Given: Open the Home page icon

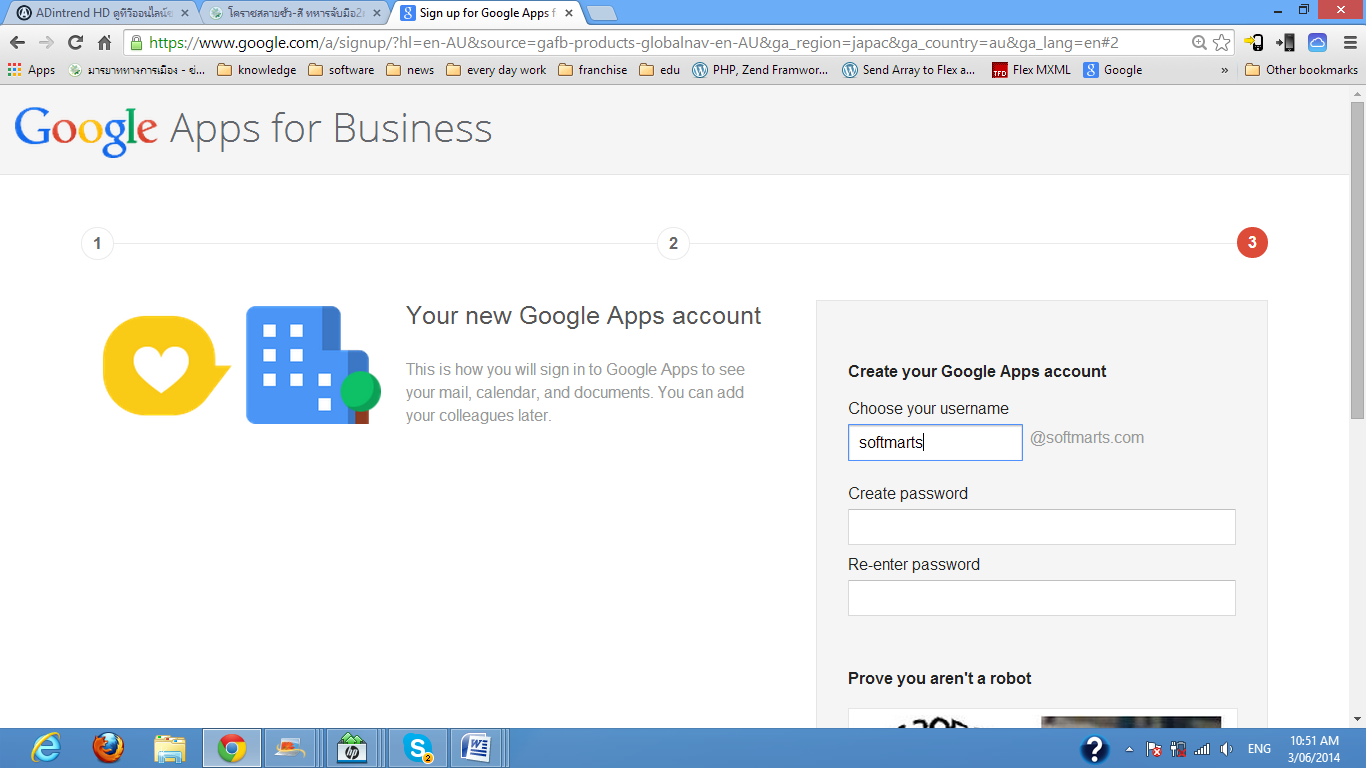Looking at the screenshot, I should [x=104, y=43].
